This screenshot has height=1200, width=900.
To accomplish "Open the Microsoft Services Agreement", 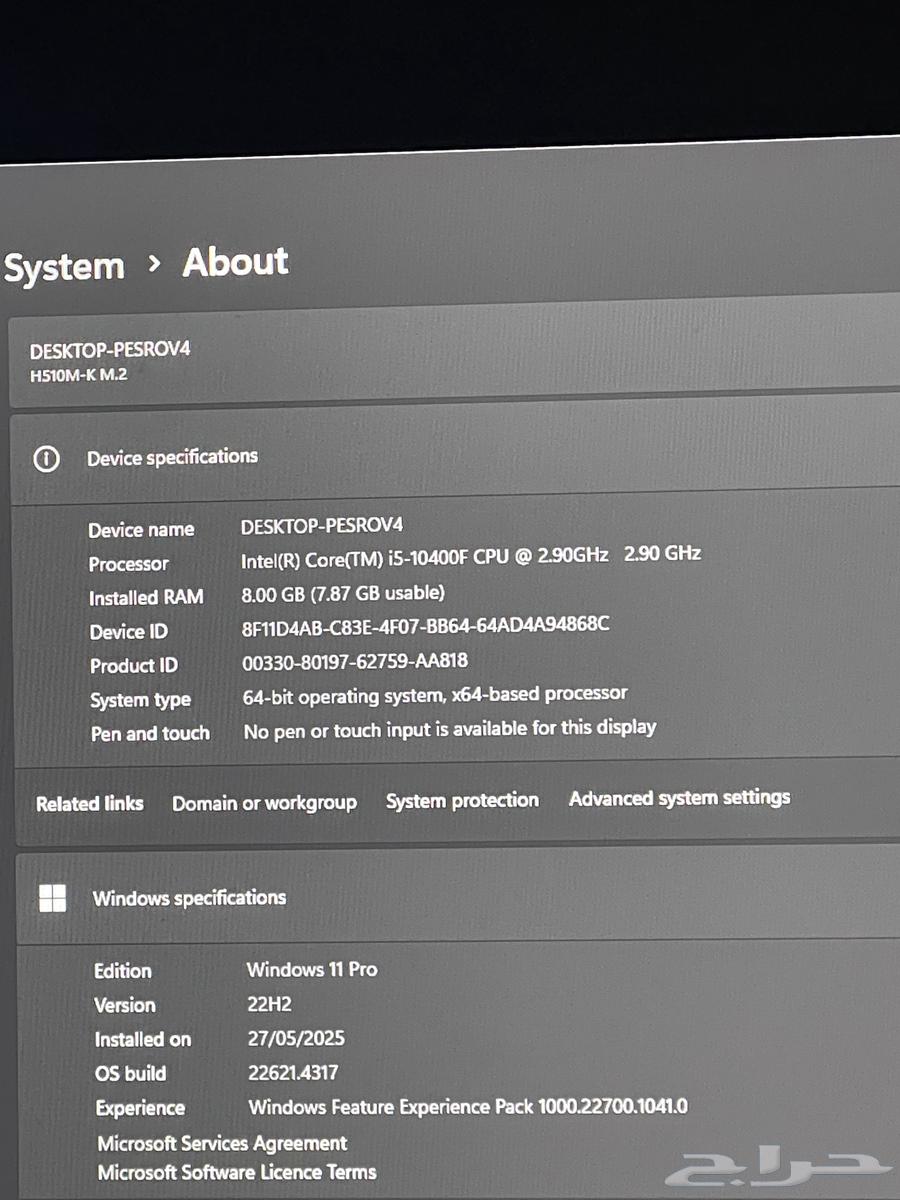I will [222, 1143].
